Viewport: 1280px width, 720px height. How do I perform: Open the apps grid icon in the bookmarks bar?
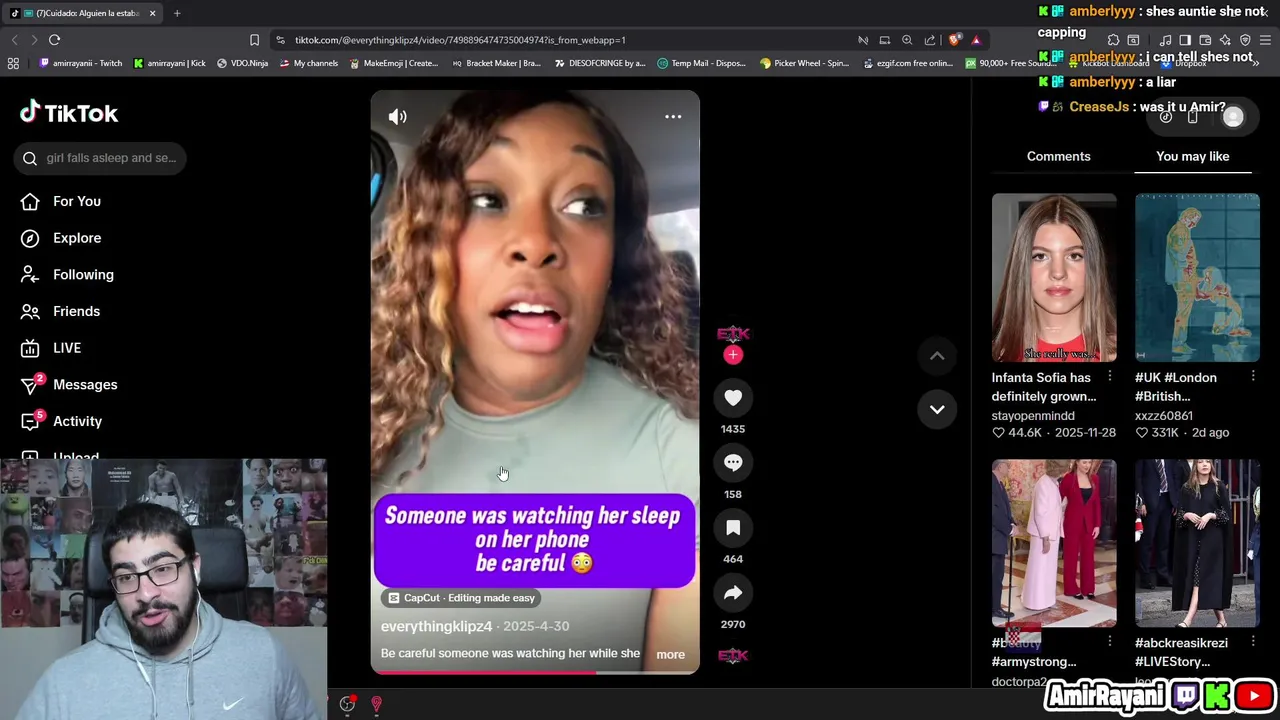click(x=13, y=63)
